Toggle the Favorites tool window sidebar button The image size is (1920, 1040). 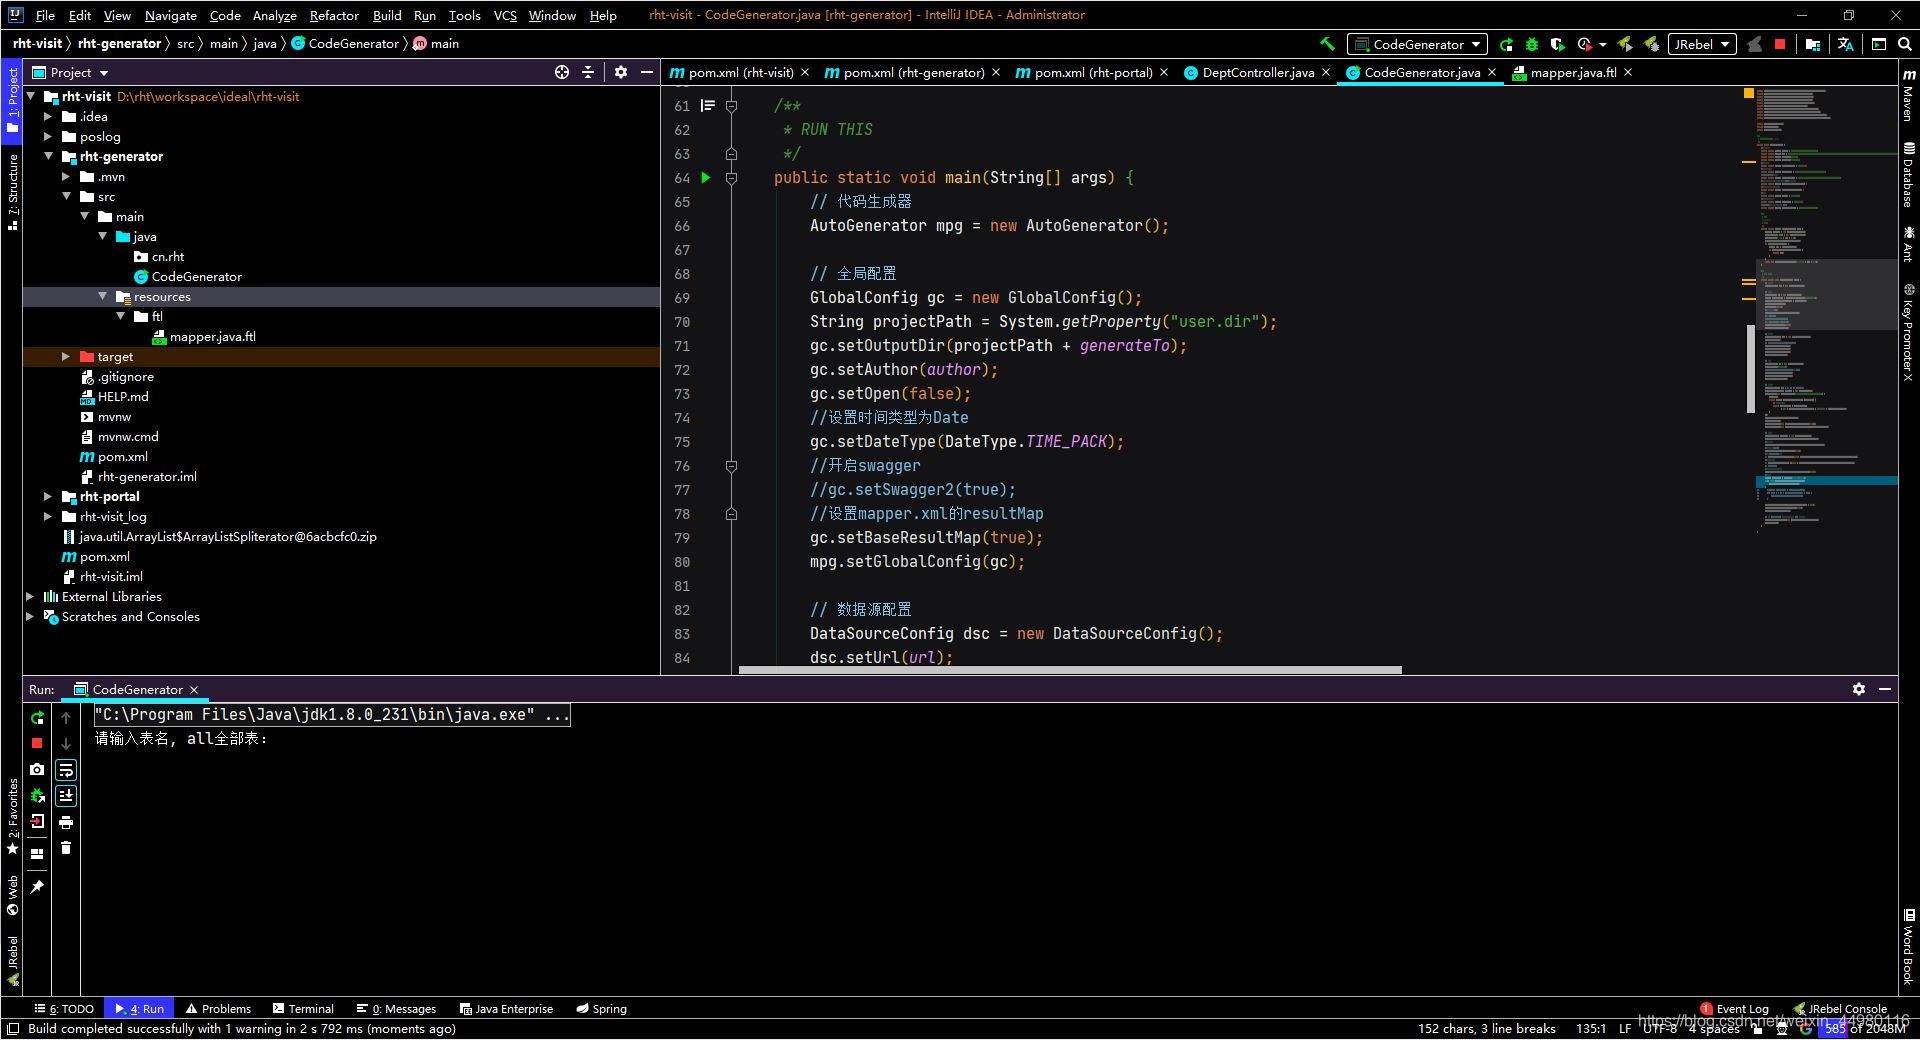[x=12, y=816]
